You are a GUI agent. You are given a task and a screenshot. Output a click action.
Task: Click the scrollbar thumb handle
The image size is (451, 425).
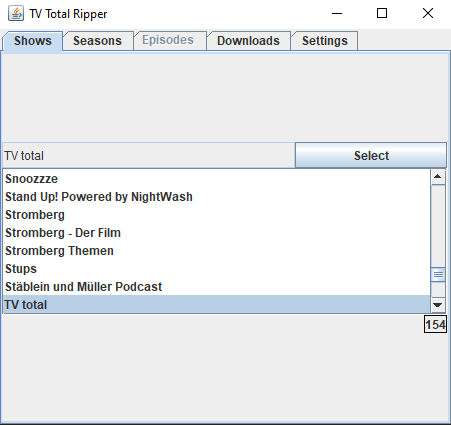click(x=438, y=275)
